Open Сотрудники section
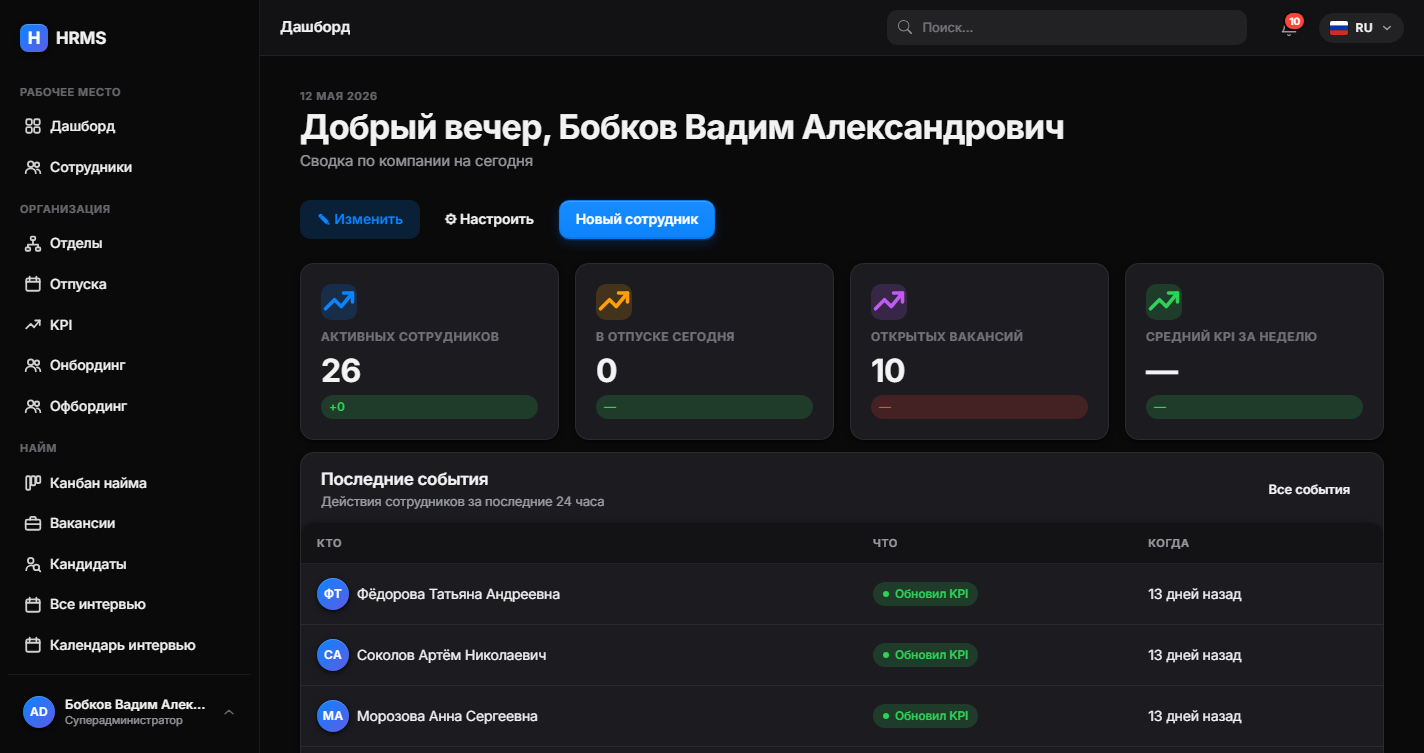Viewport: 1424px width, 753px height. (x=129, y=168)
